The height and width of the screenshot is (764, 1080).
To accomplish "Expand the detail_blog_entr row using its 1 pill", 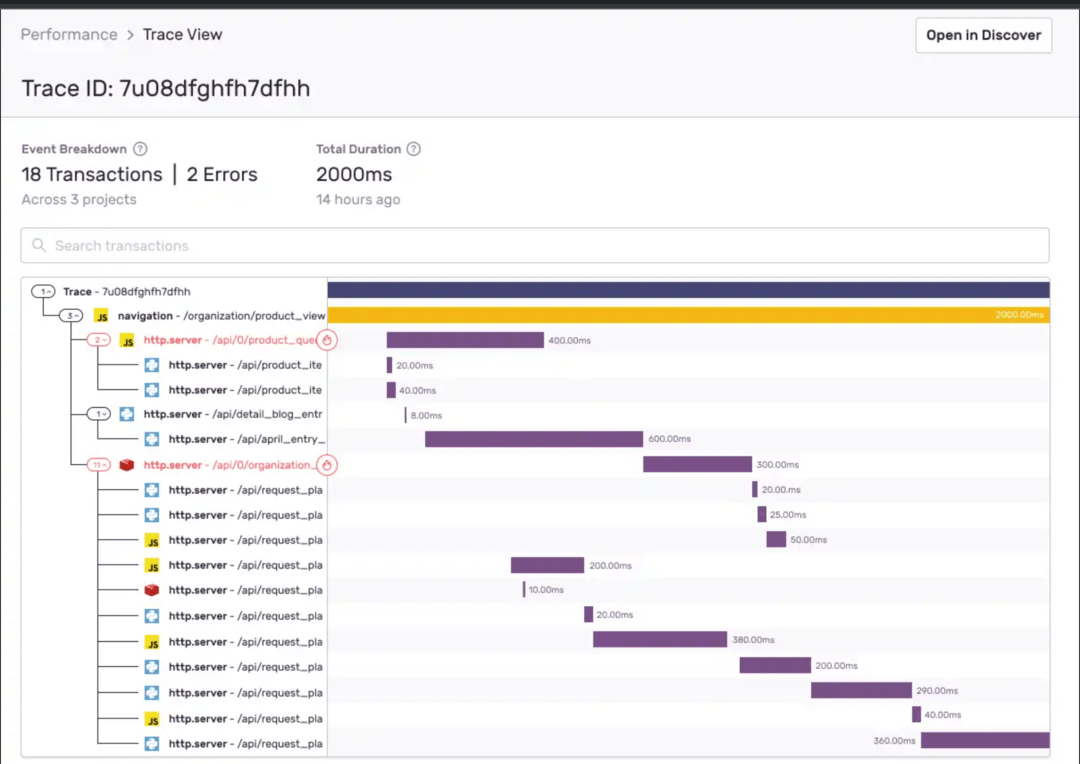I will 98,414.
